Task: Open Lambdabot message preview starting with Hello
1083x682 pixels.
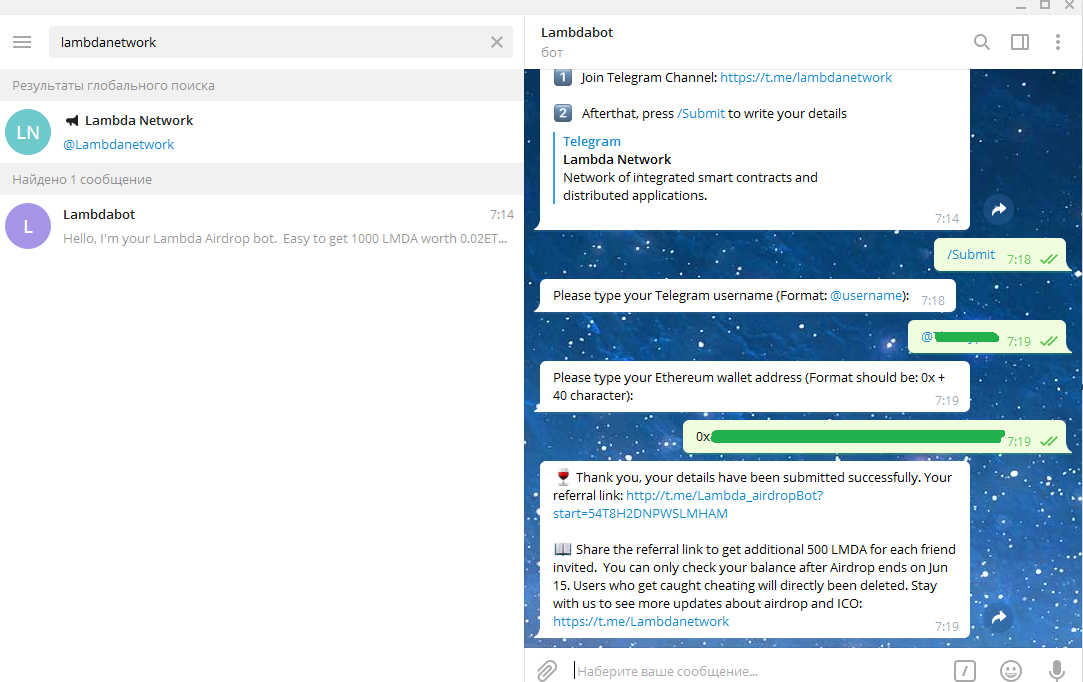Action: pos(285,238)
